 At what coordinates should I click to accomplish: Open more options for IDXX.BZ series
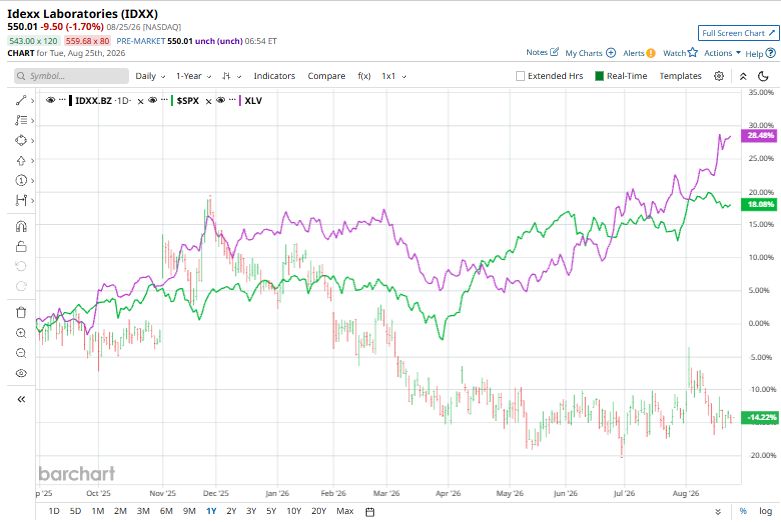click(x=62, y=100)
